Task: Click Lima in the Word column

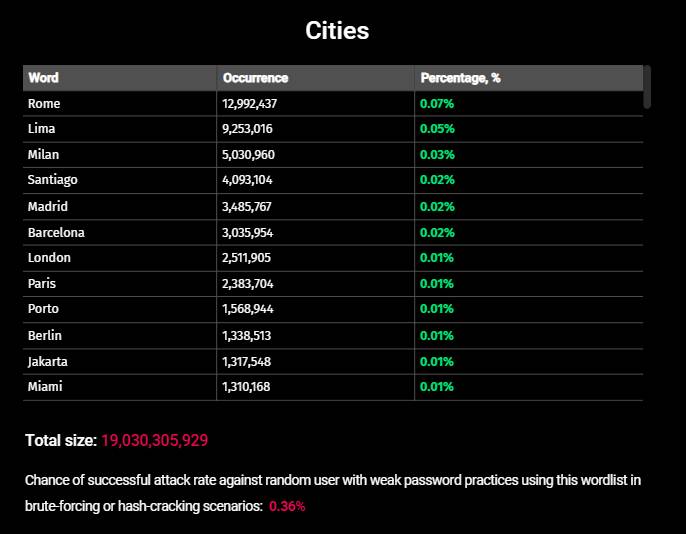Action: [x=41, y=129]
